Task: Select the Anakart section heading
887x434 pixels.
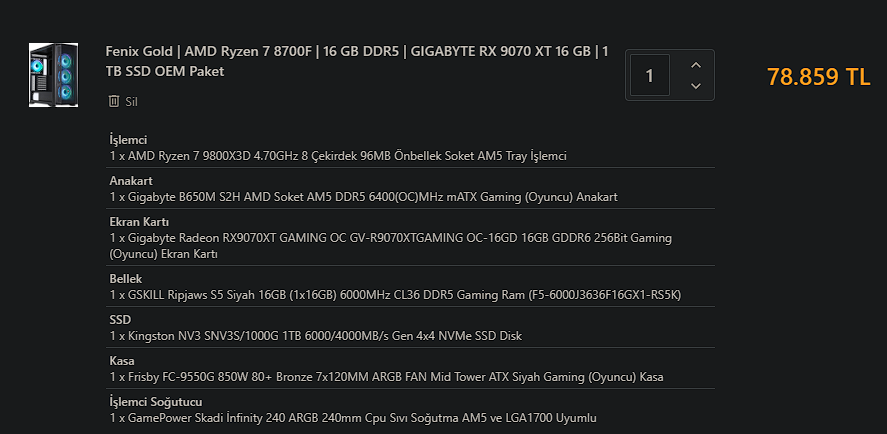Action: click(131, 181)
